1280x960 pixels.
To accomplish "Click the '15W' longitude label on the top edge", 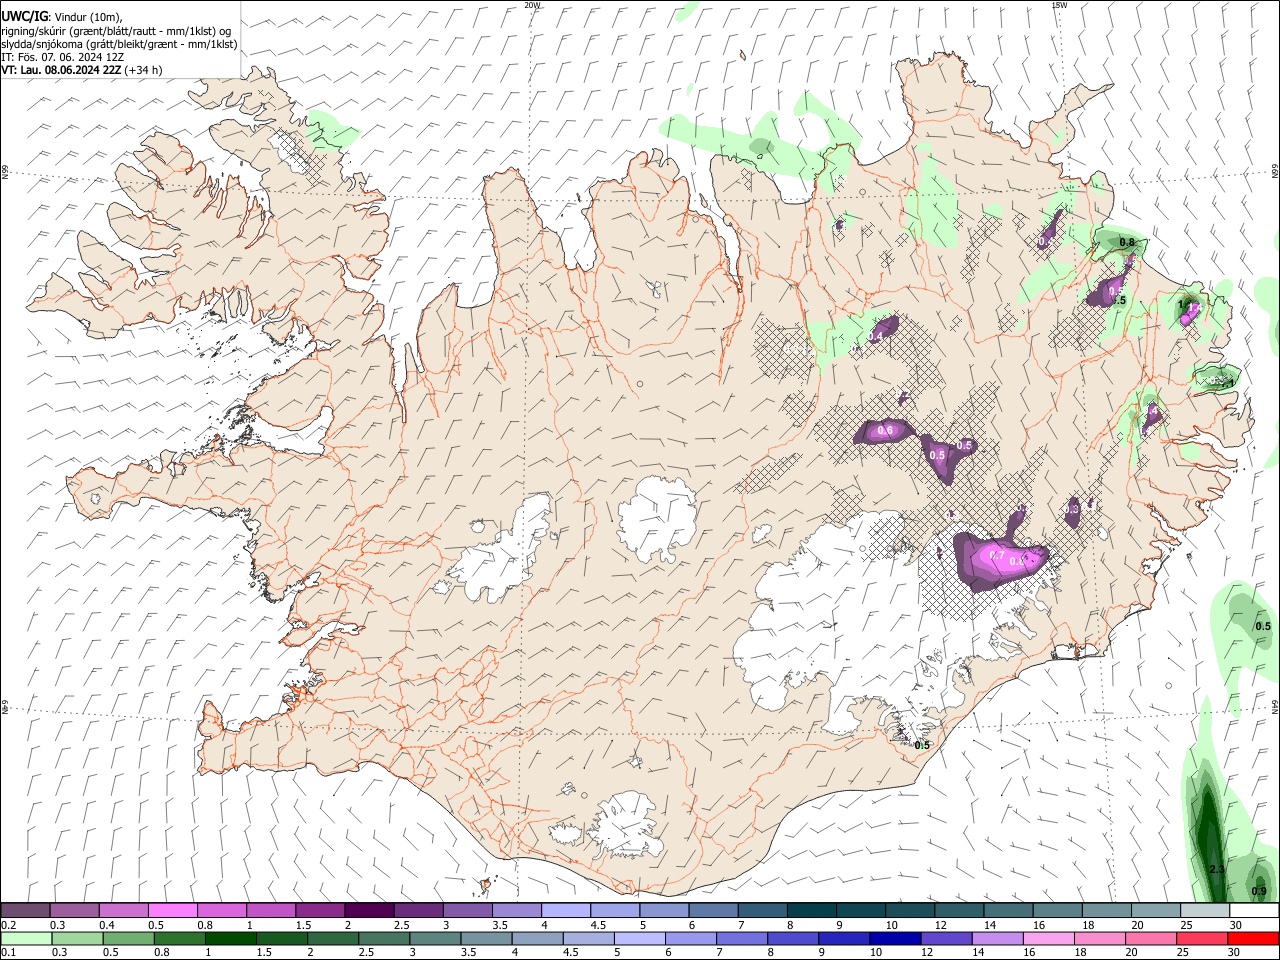I will click(x=1060, y=5).
